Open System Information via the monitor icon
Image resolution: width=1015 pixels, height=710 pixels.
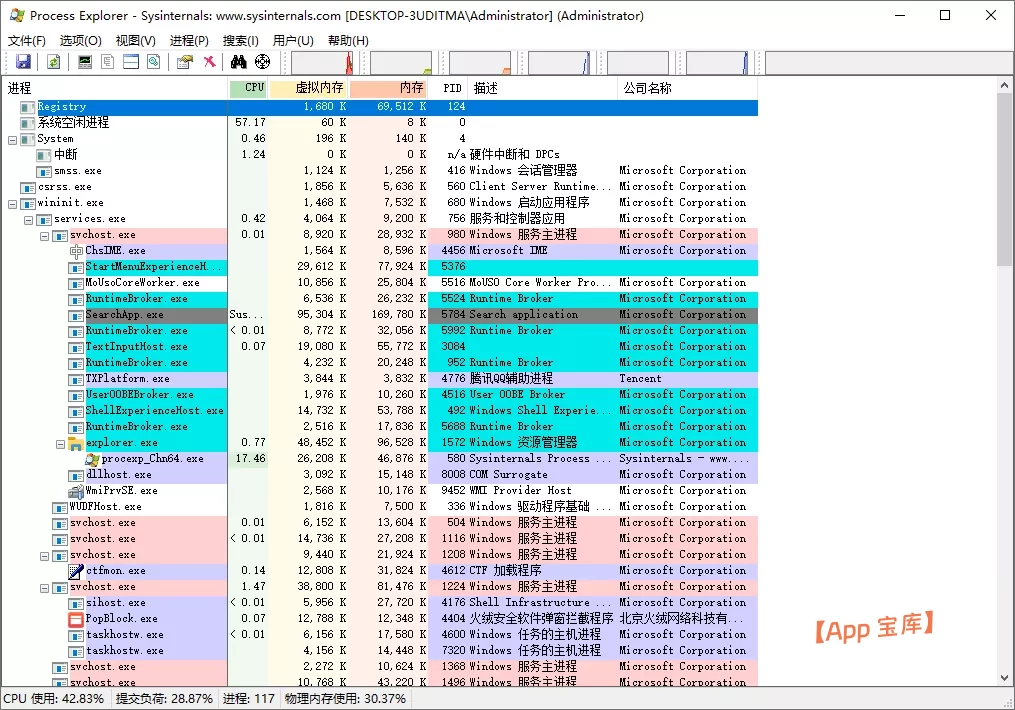click(85, 62)
